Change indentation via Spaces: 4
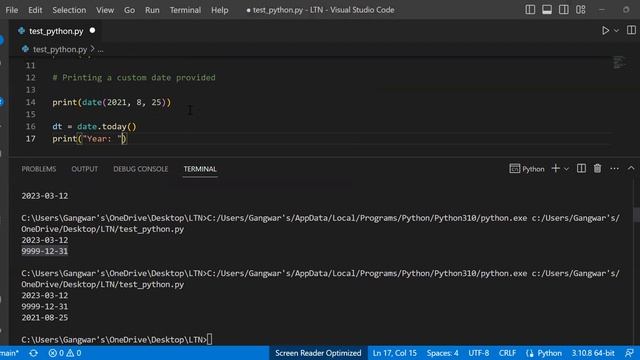This screenshot has height=360, width=640. tap(442, 353)
